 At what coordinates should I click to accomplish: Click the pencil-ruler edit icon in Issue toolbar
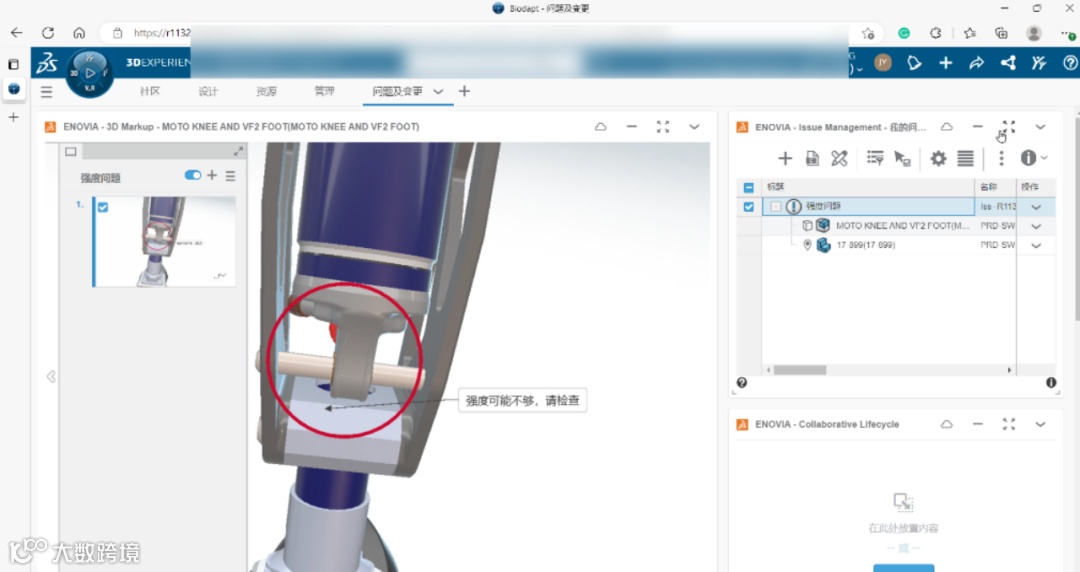click(839, 159)
